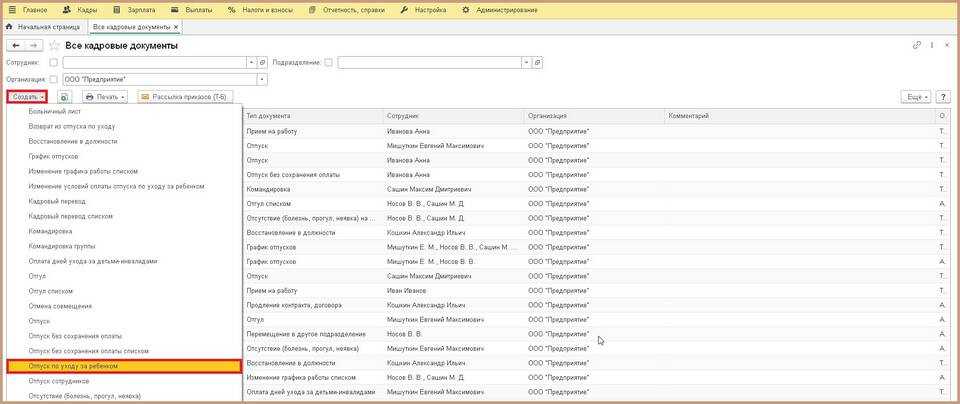960x404 pixels.
Task: Open the Сотрудник field open-item icon
Action: (262, 62)
